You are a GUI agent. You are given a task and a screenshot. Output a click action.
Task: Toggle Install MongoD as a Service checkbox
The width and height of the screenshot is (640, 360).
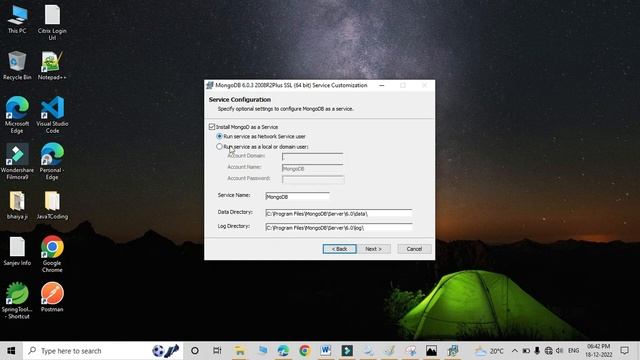click(212, 127)
